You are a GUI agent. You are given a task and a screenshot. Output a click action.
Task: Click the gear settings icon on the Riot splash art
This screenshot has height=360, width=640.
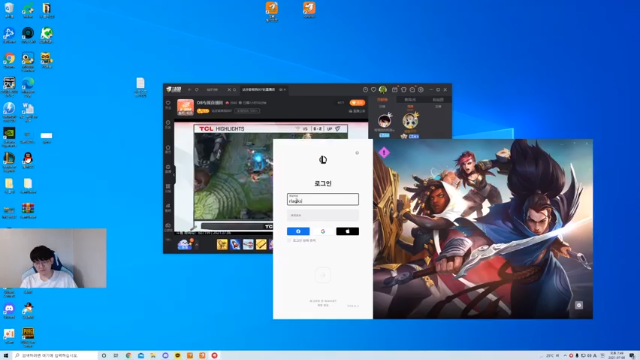pos(579,305)
